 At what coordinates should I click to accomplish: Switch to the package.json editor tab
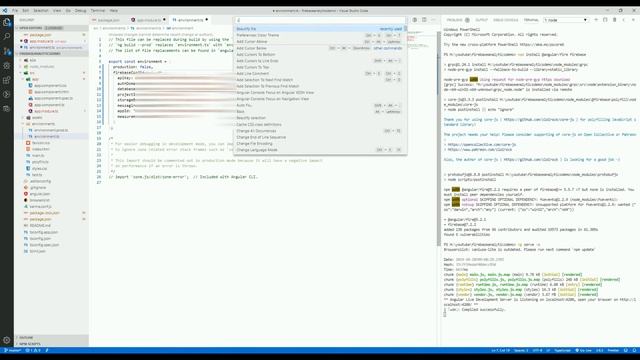[x=109, y=20]
